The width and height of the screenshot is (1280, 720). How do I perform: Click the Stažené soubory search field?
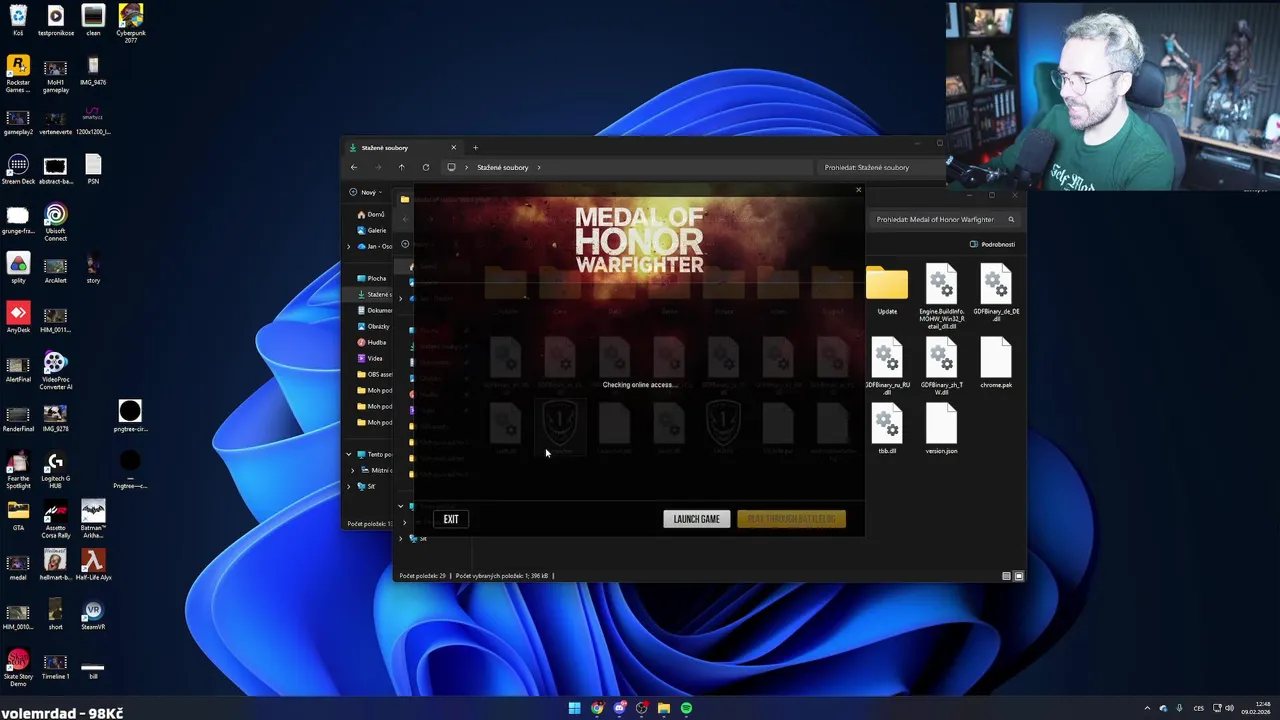point(880,167)
